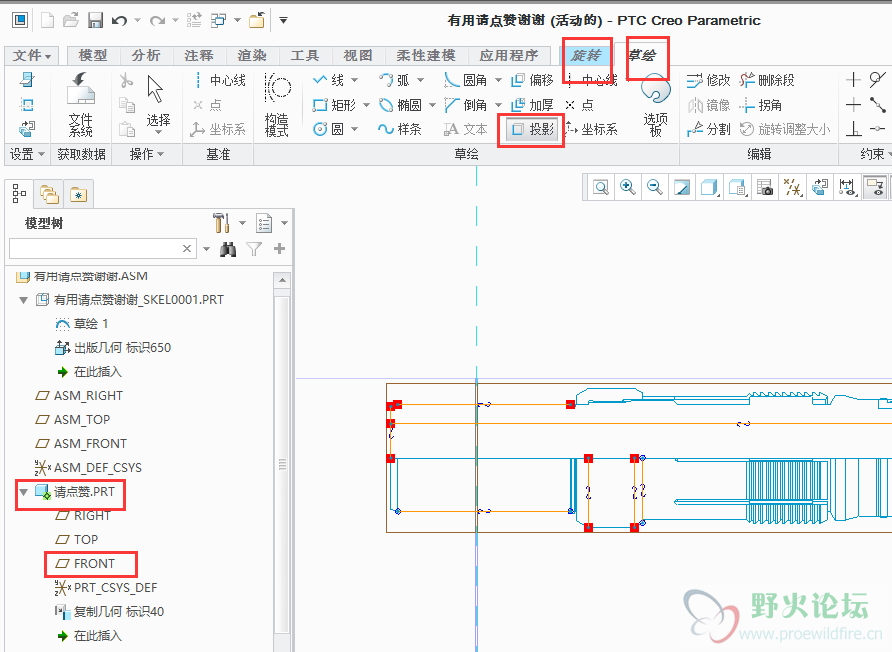This screenshot has width=892, height=652.
Task: Click the Project (投影) button
Action: (532, 130)
